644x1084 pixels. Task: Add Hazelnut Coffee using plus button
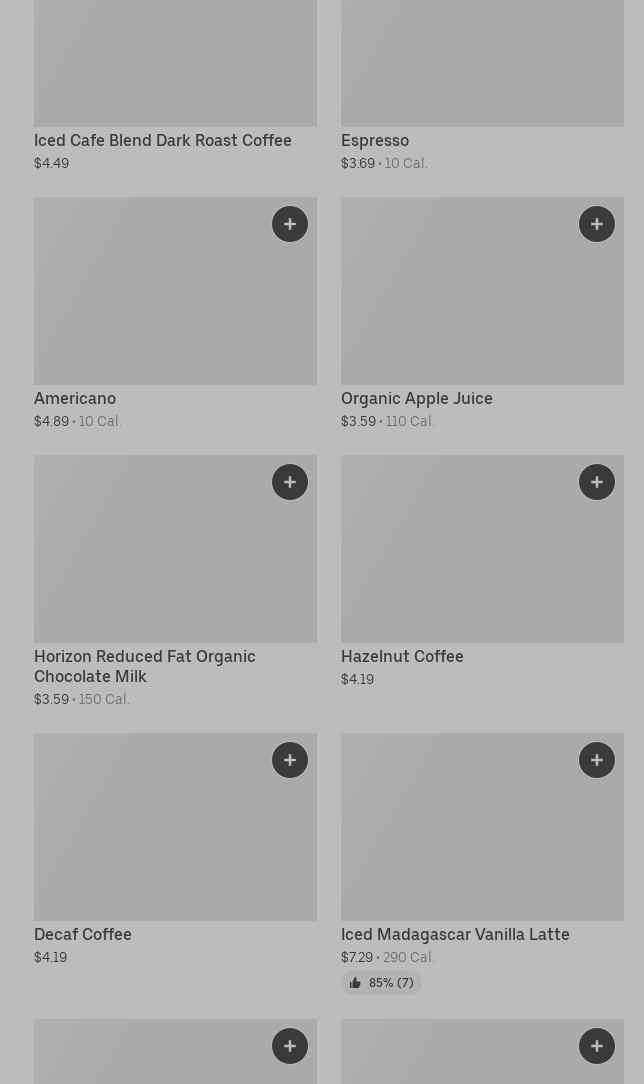(596, 482)
